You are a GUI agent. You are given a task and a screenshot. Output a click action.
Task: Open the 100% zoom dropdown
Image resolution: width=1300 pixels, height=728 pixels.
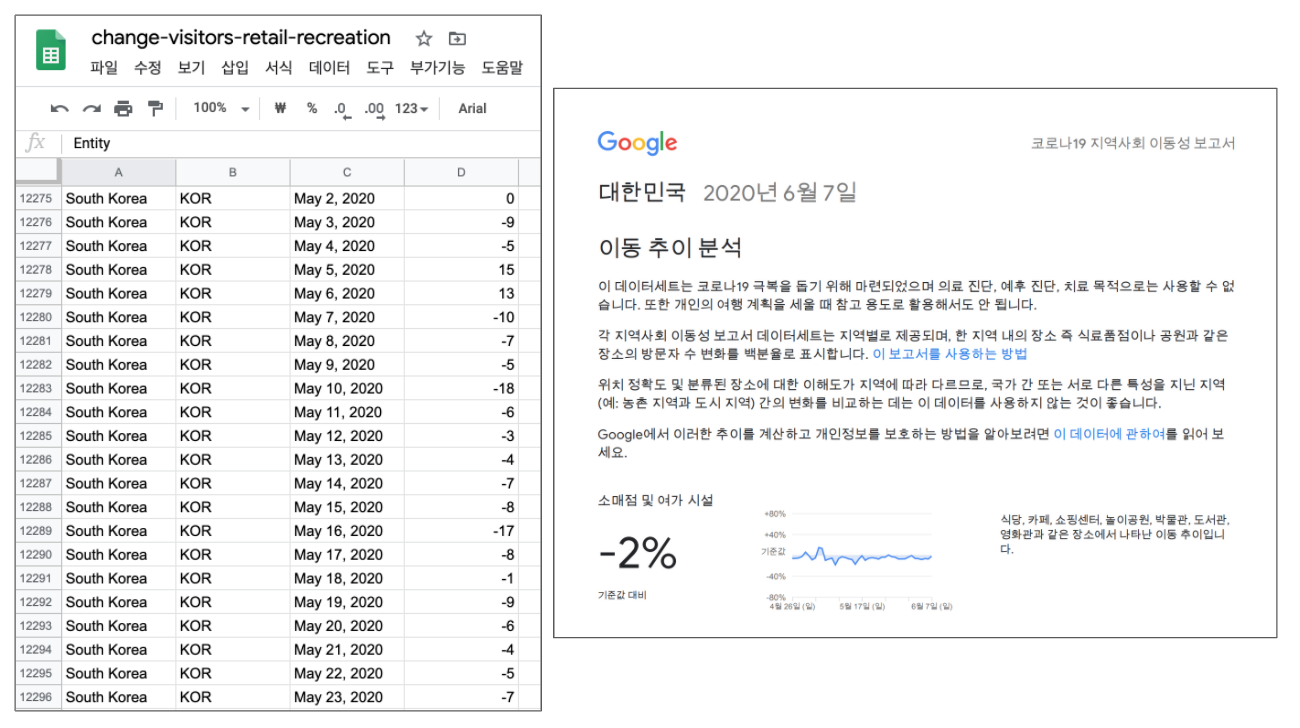pos(221,109)
